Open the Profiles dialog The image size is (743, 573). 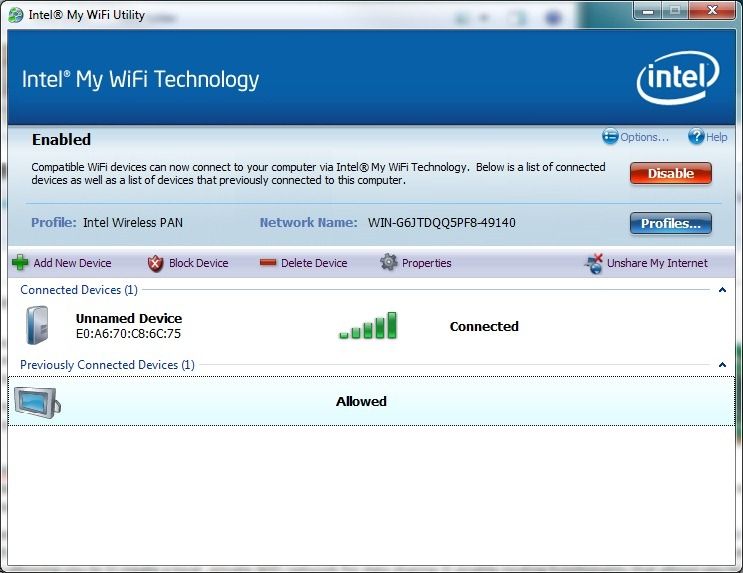671,223
